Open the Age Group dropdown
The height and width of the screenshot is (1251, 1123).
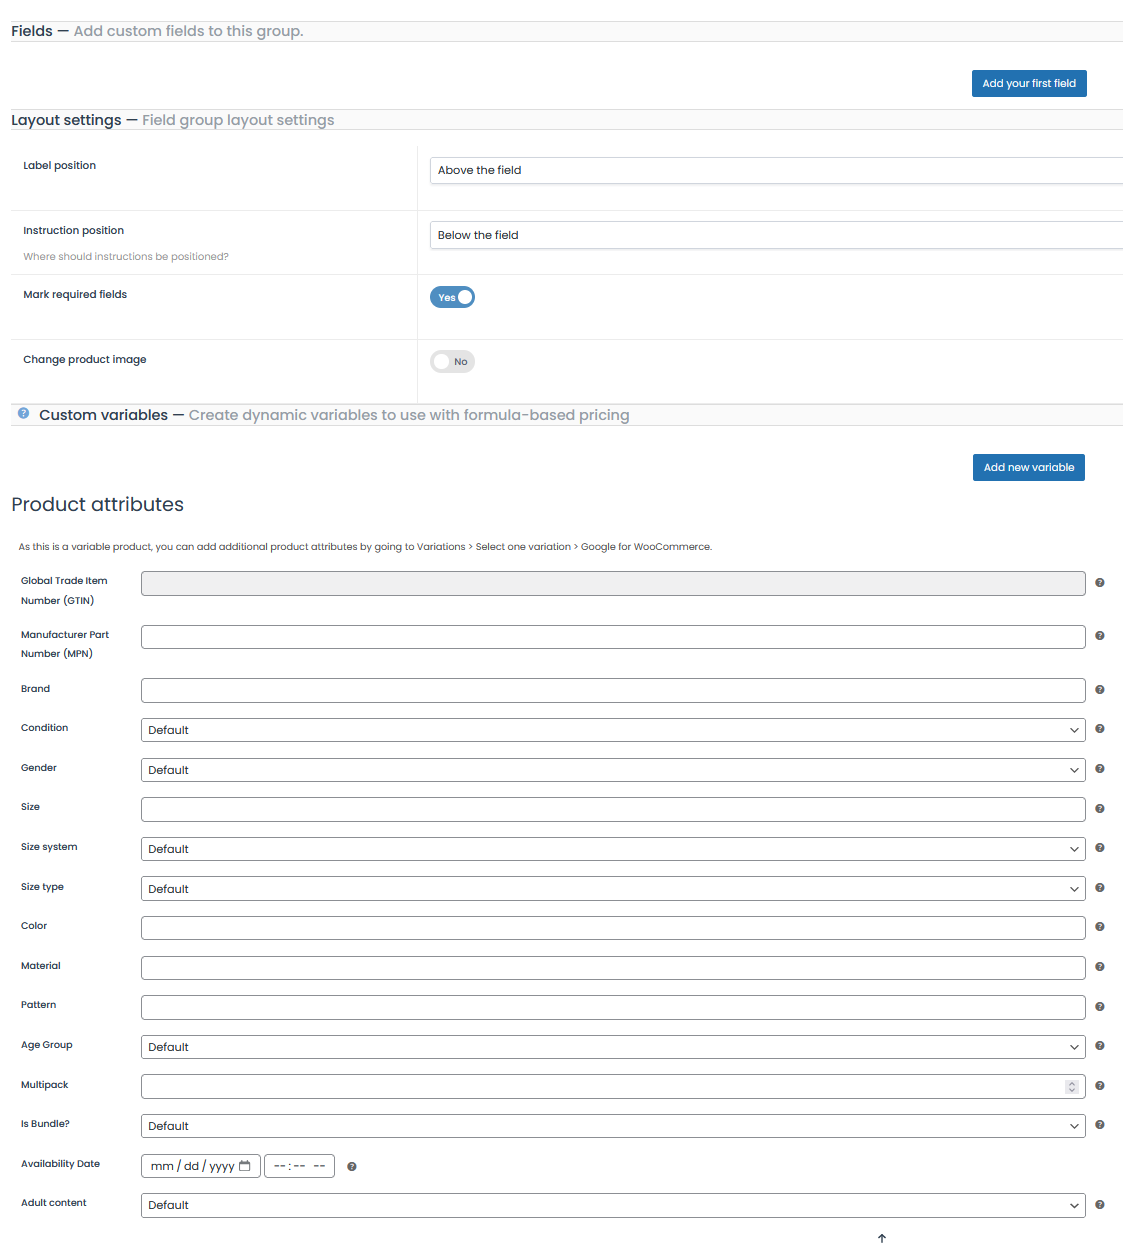pyautogui.click(x=613, y=1047)
